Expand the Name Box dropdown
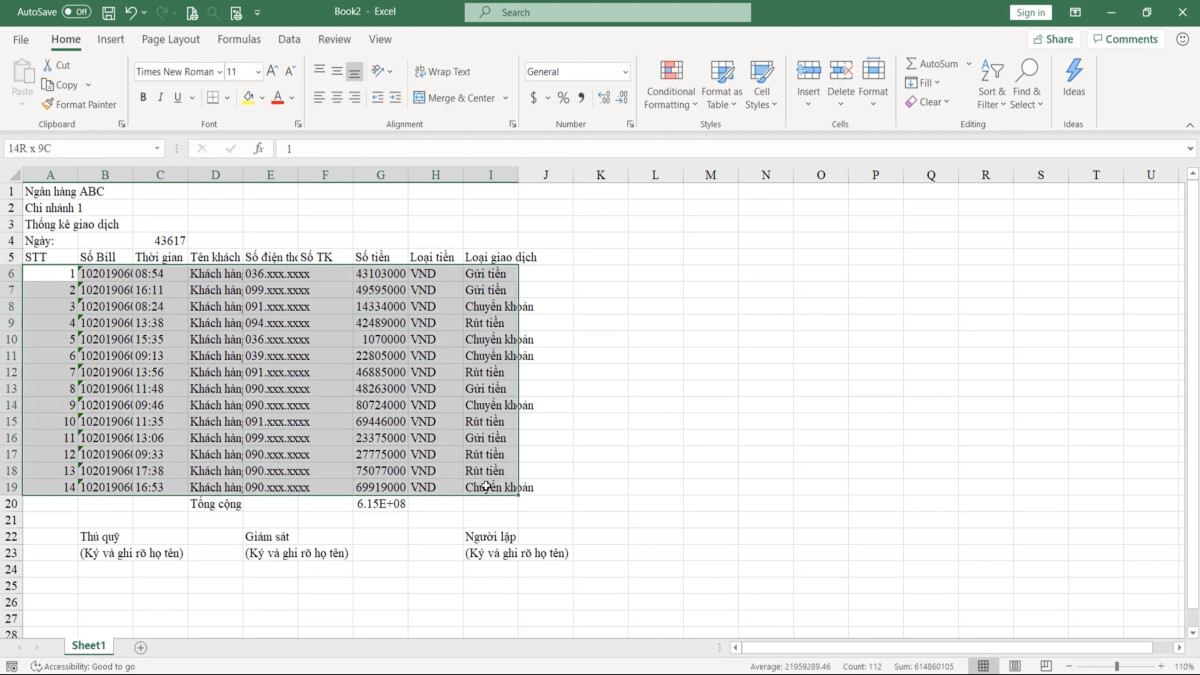Viewport: 1200px width, 675px height. [x=157, y=148]
